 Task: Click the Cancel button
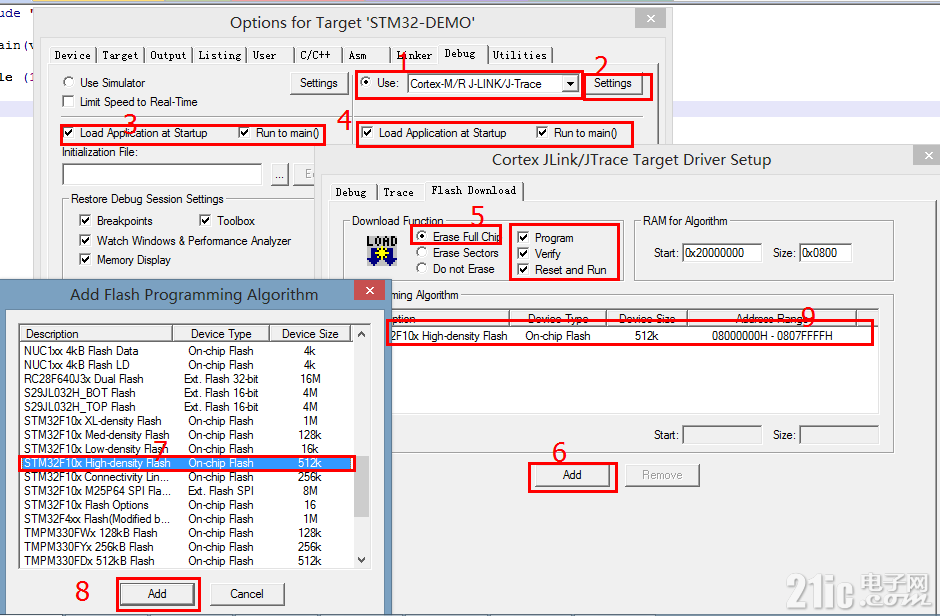click(x=247, y=594)
